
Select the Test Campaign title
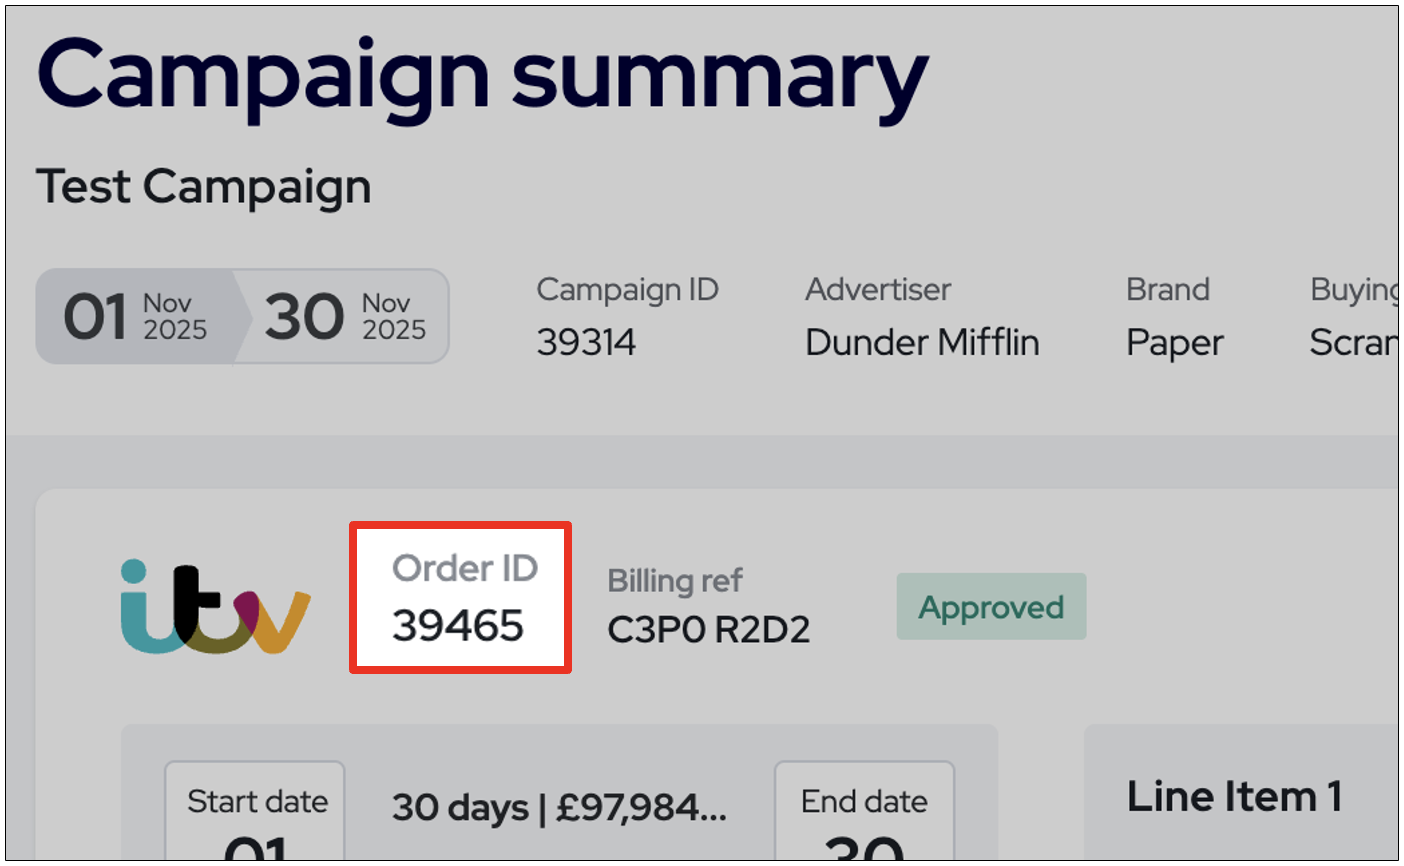click(x=204, y=187)
